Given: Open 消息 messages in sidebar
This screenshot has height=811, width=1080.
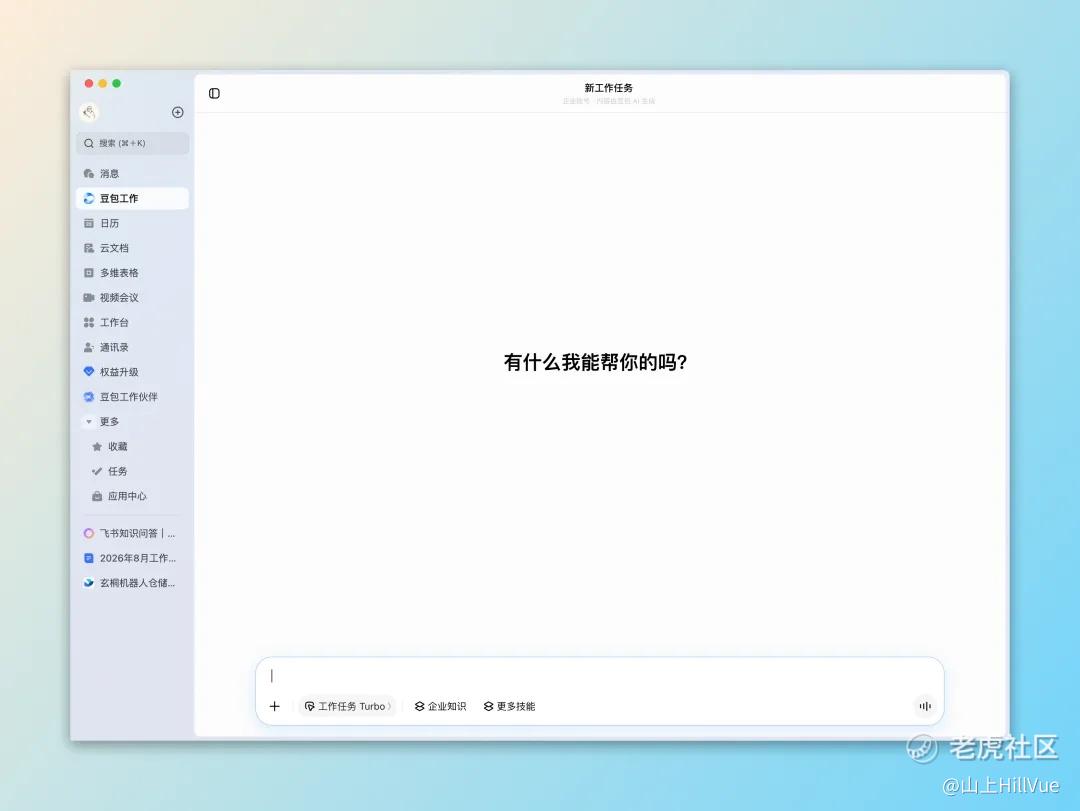Looking at the screenshot, I should (x=132, y=174).
